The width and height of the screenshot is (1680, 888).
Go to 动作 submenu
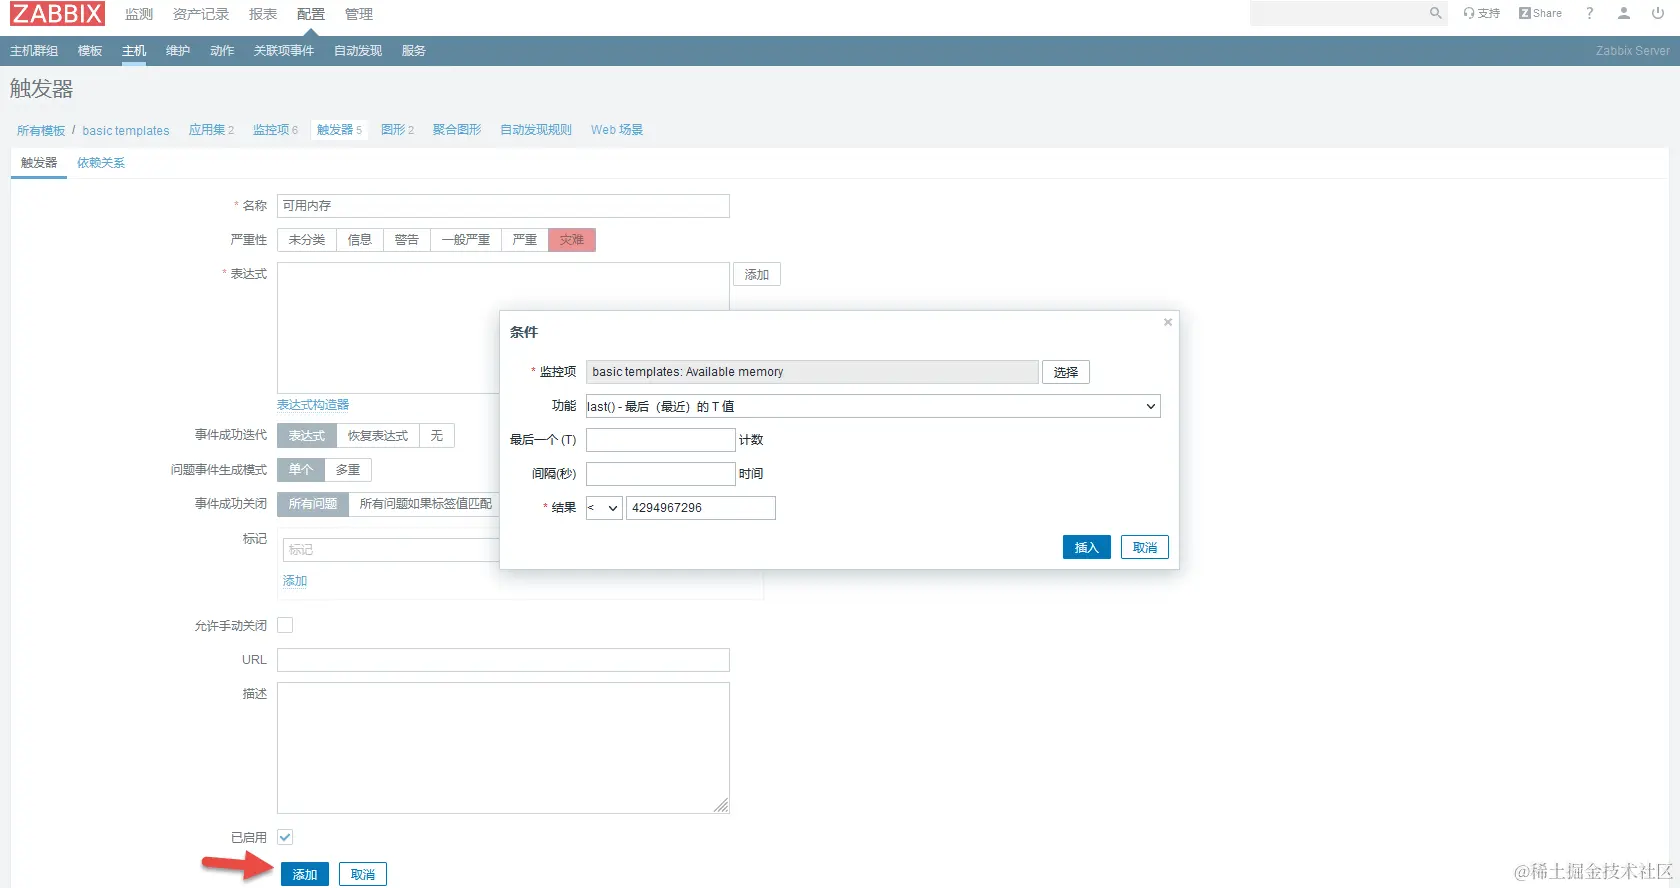tap(222, 51)
